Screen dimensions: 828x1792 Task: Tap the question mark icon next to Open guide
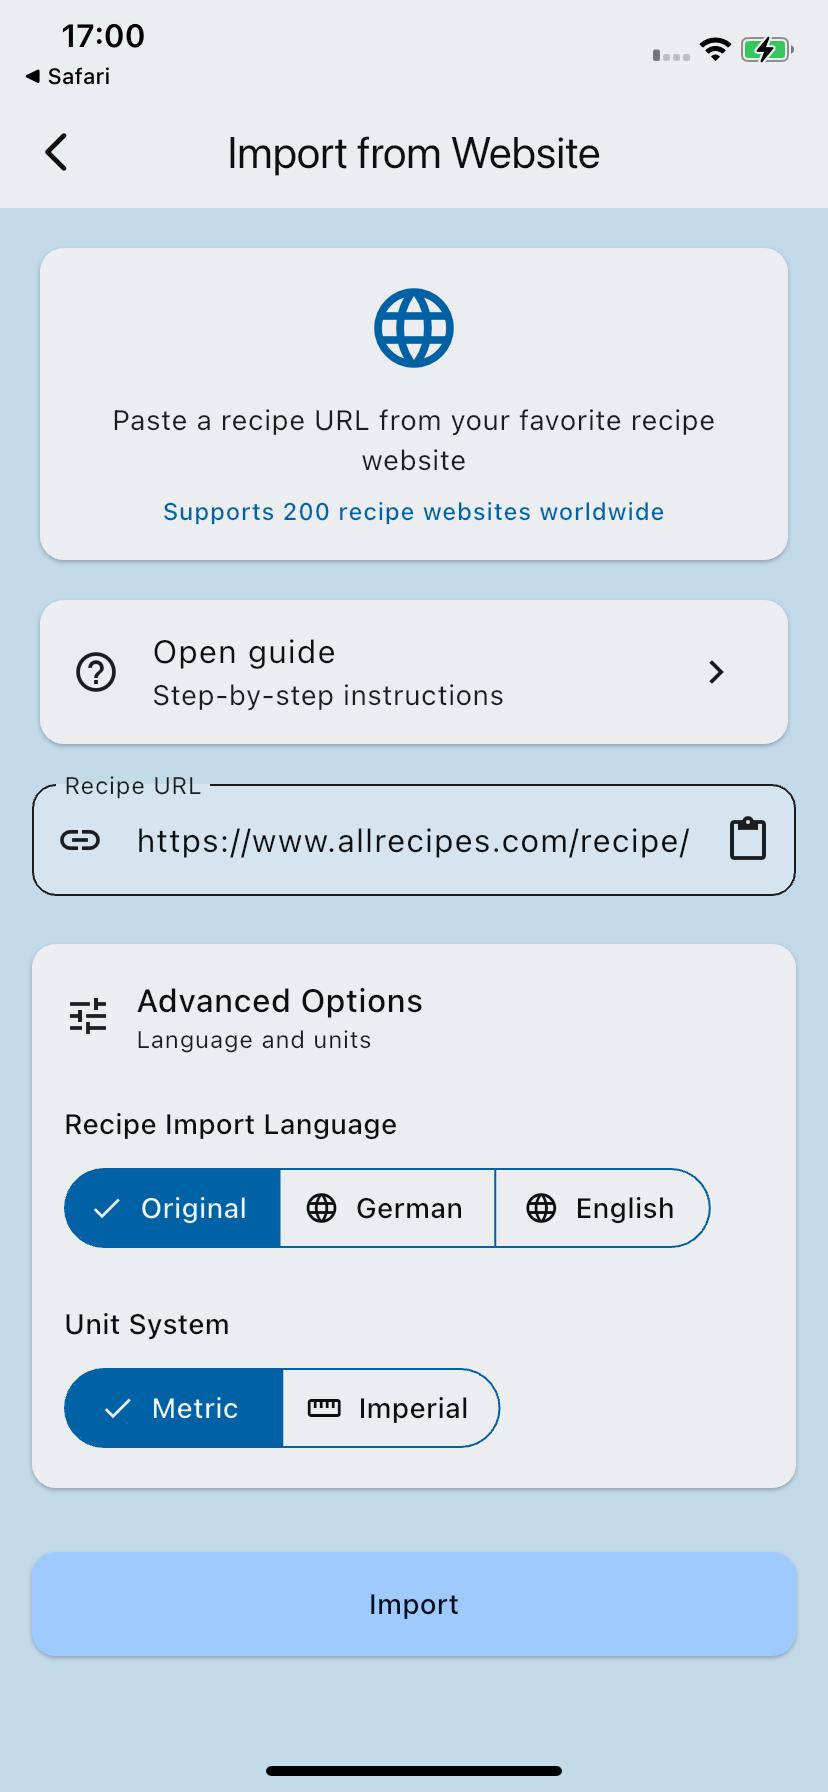point(95,672)
